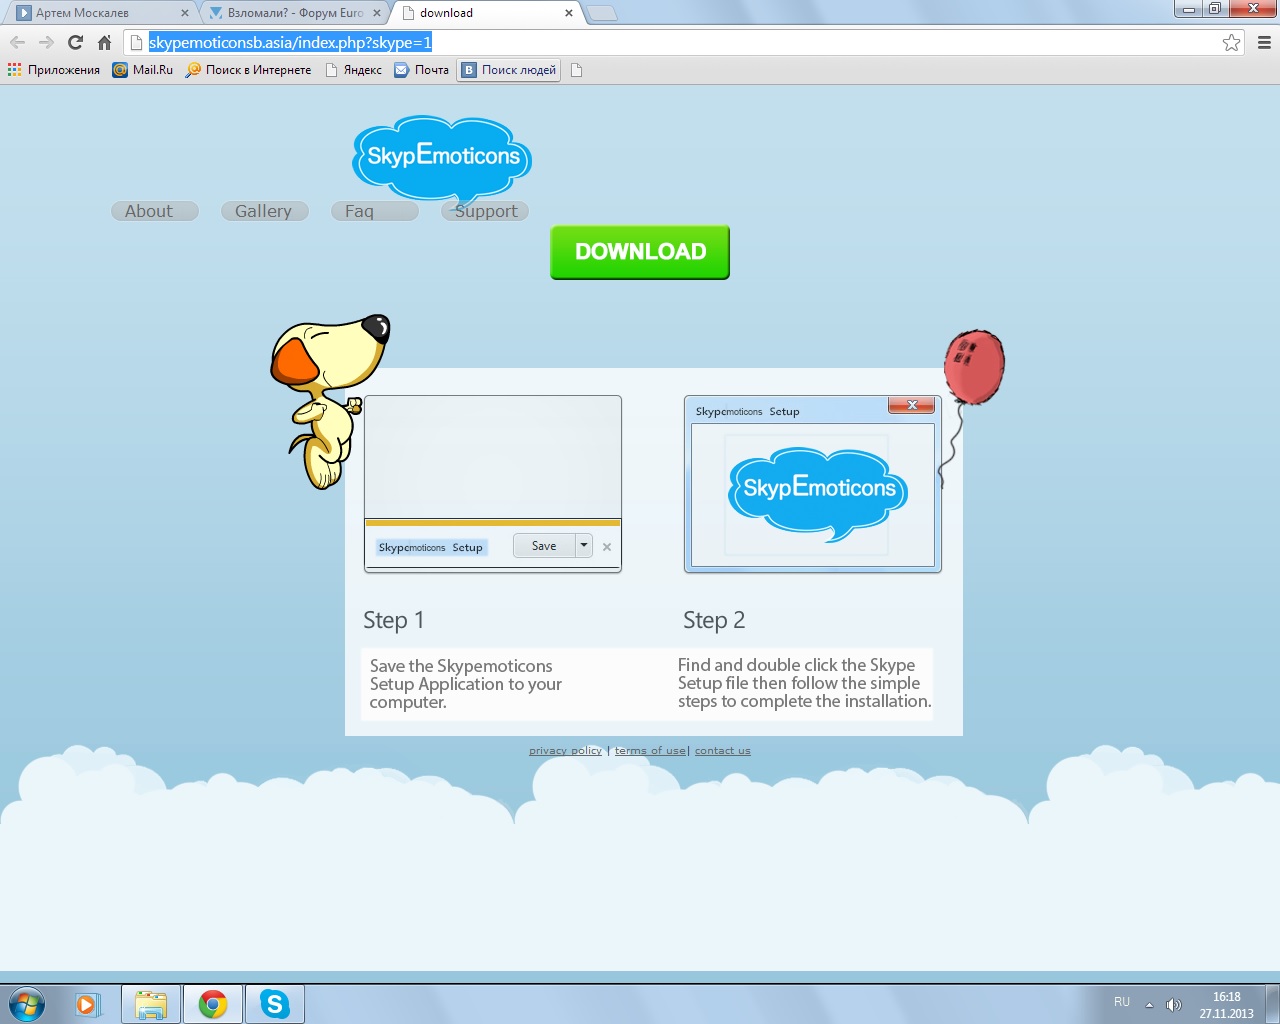The width and height of the screenshot is (1280, 1024).
Task: Open the volume speaker tray icon
Action: pos(1174,1004)
